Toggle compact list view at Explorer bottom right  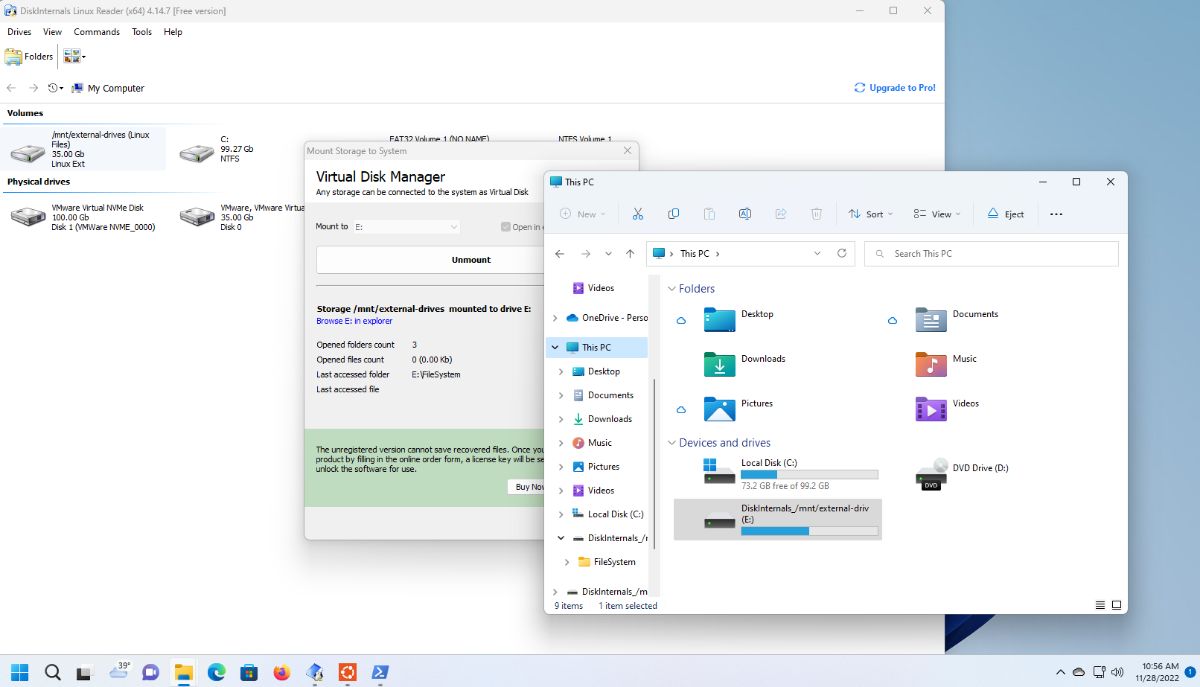1116,605
